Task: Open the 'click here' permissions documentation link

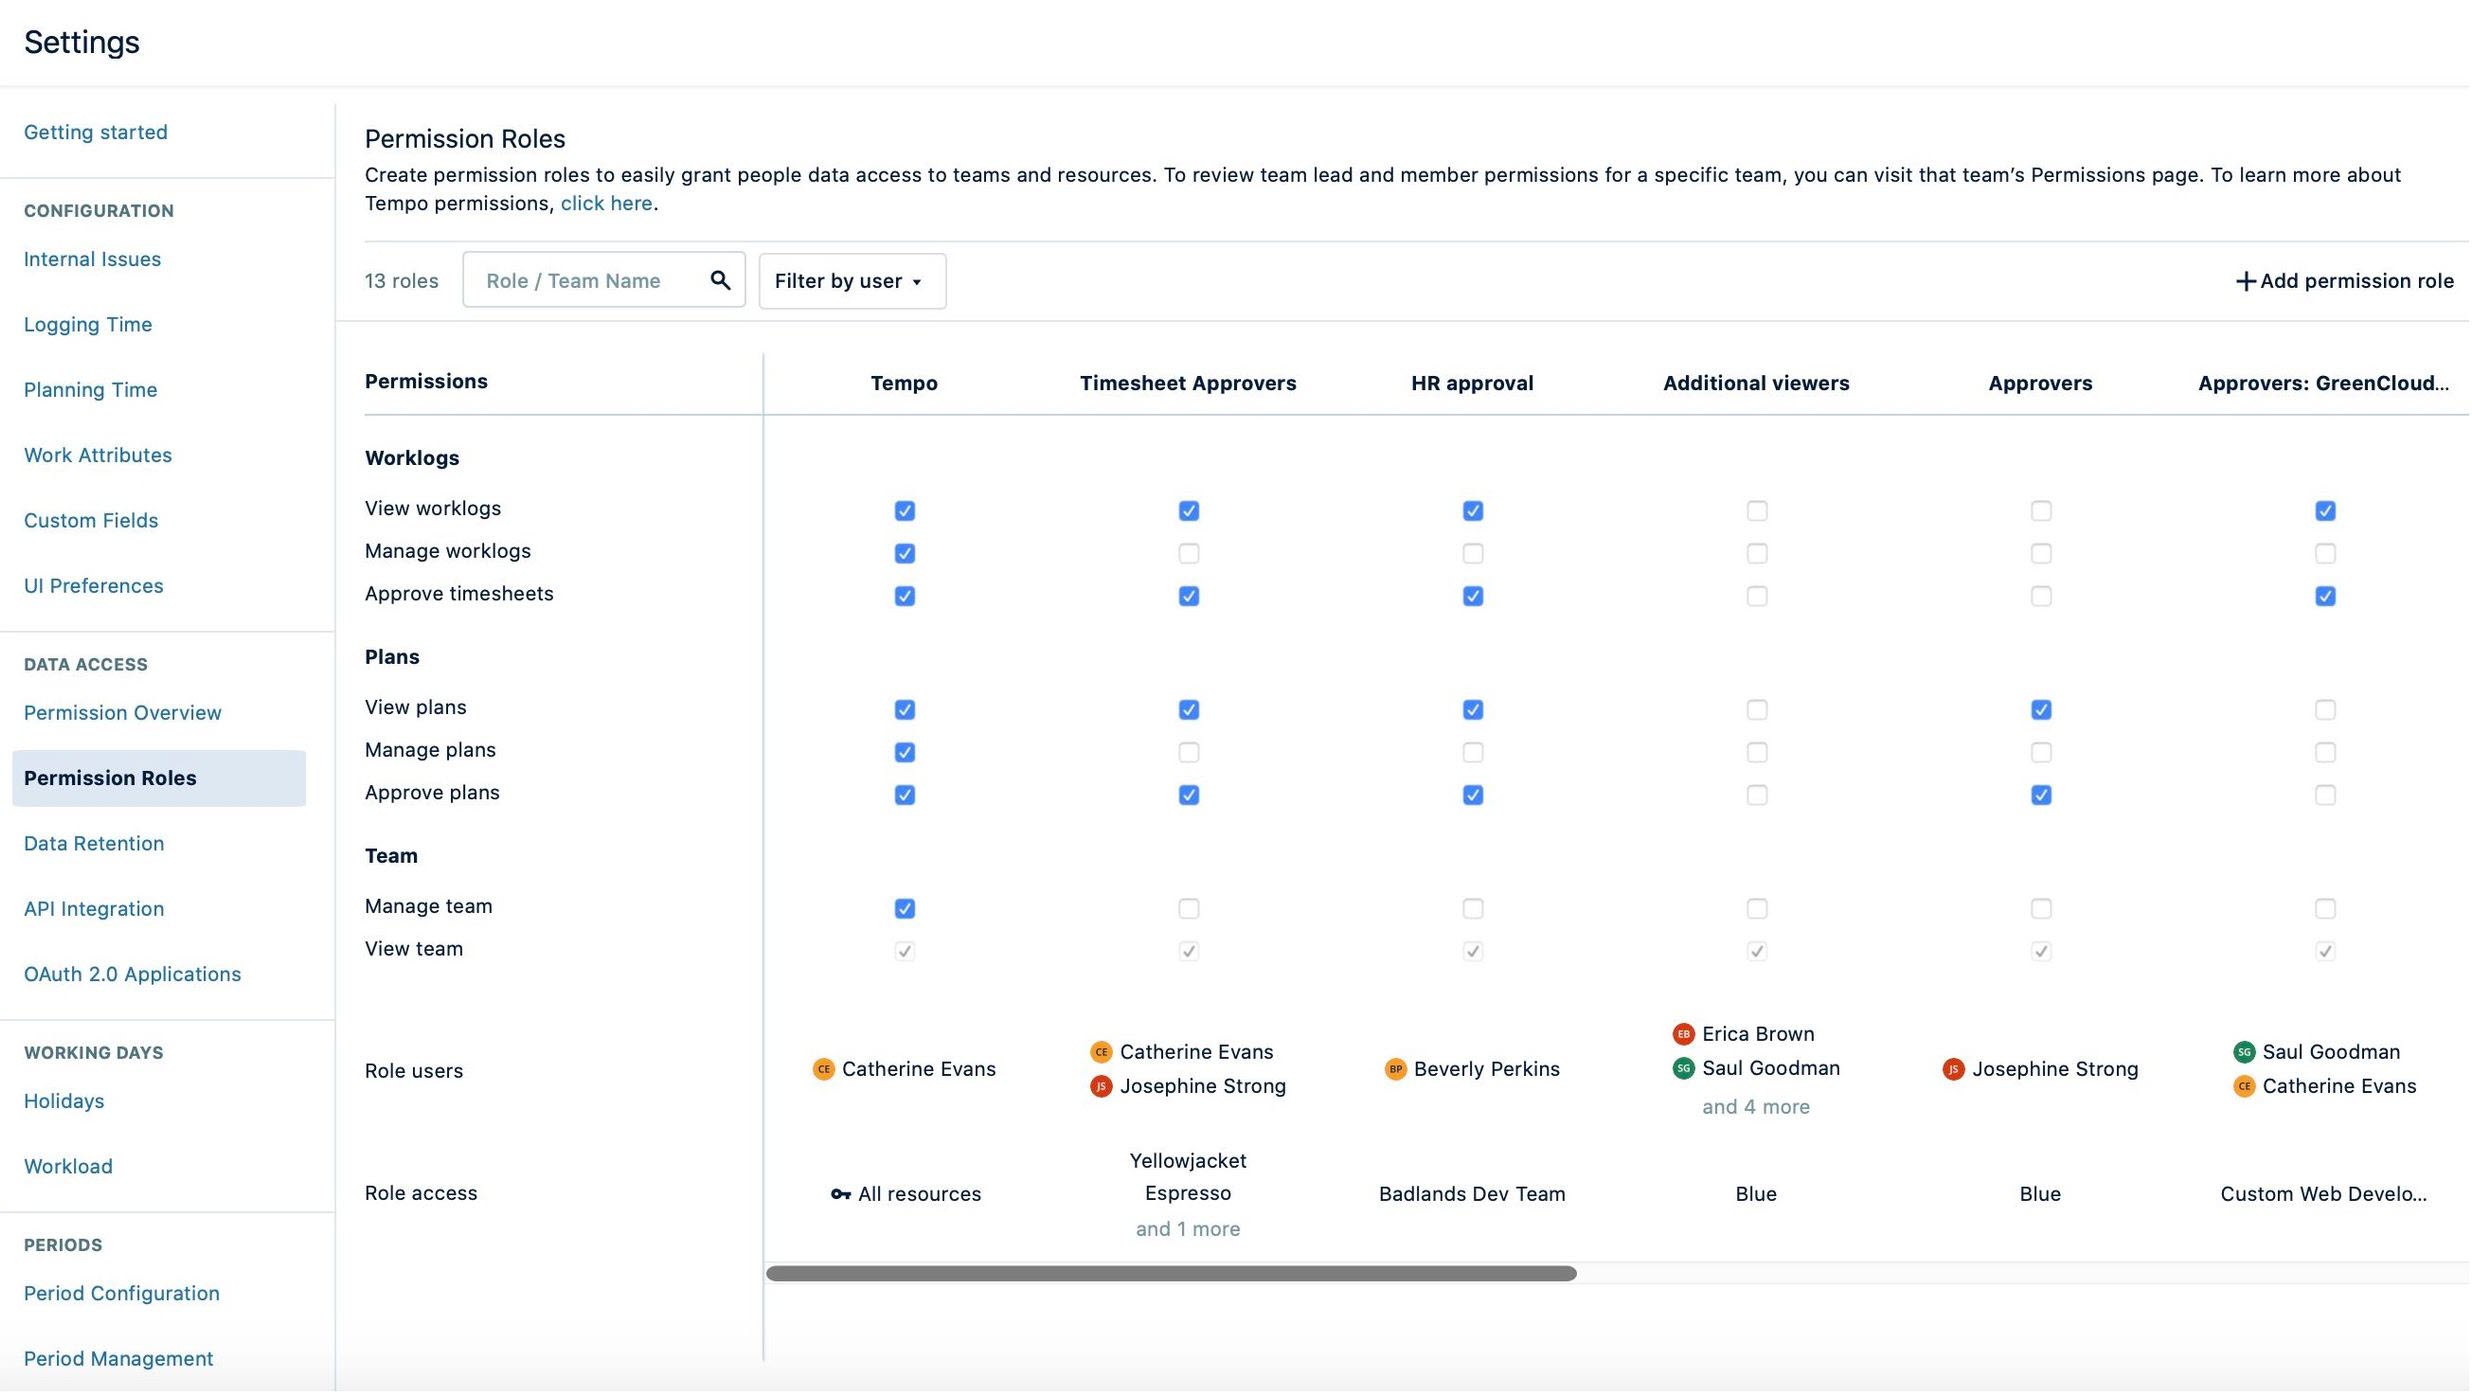Action: pyautogui.click(x=606, y=203)
